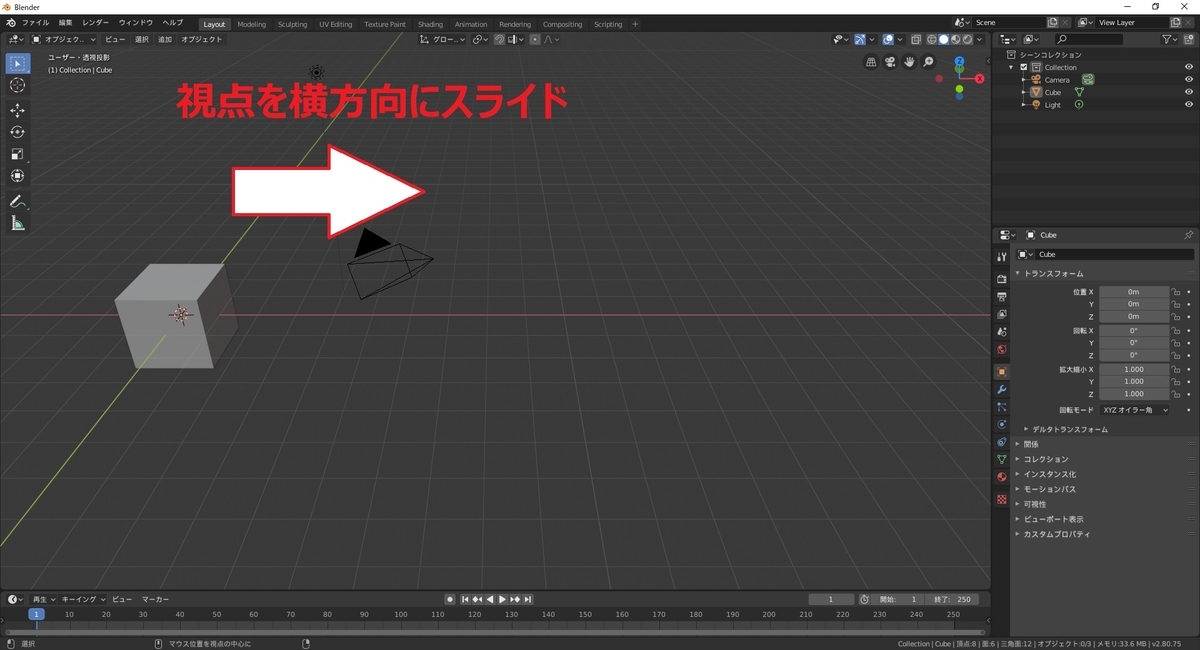Jump to the timeline end frame

(x=527, y=599)
